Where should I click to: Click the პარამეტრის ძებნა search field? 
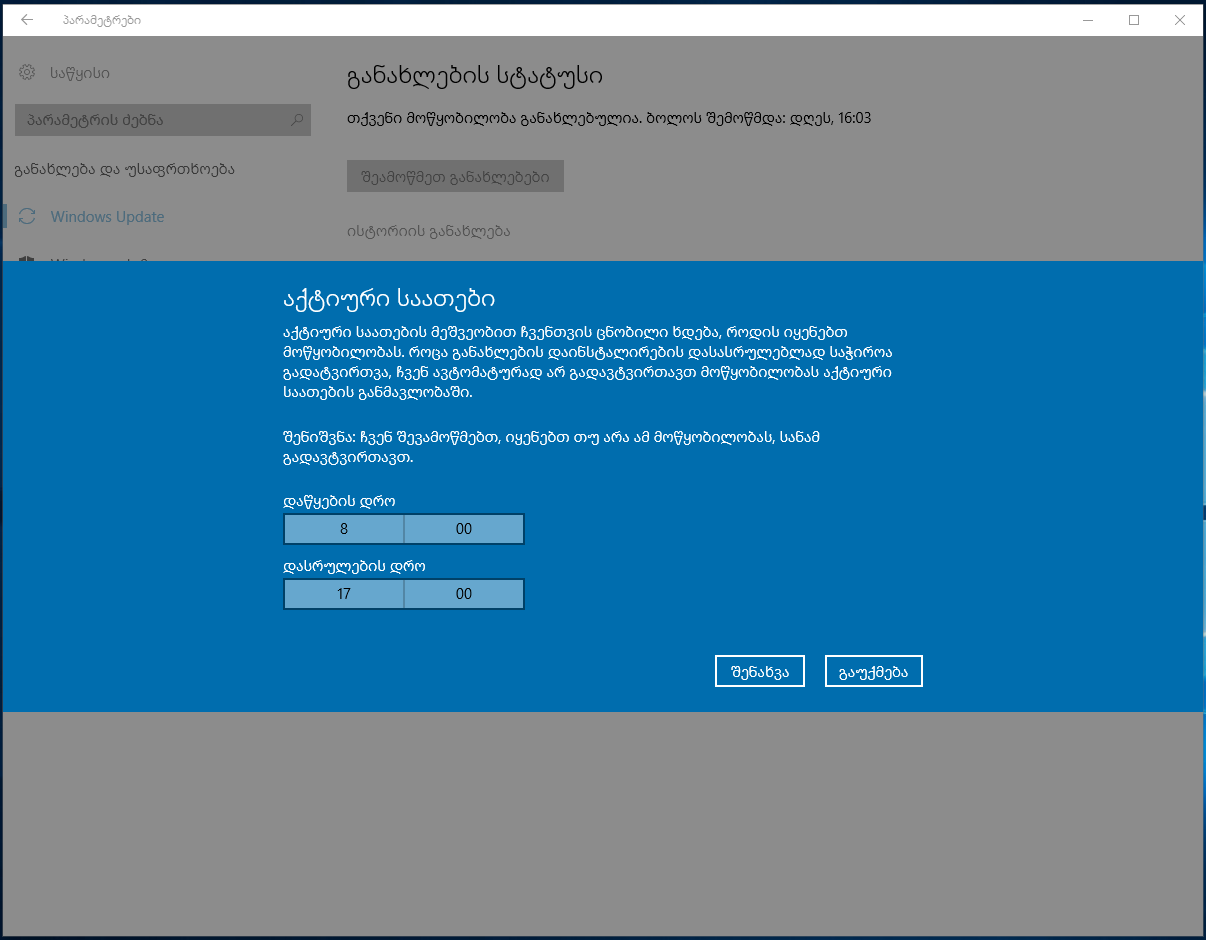pos(150,120)
